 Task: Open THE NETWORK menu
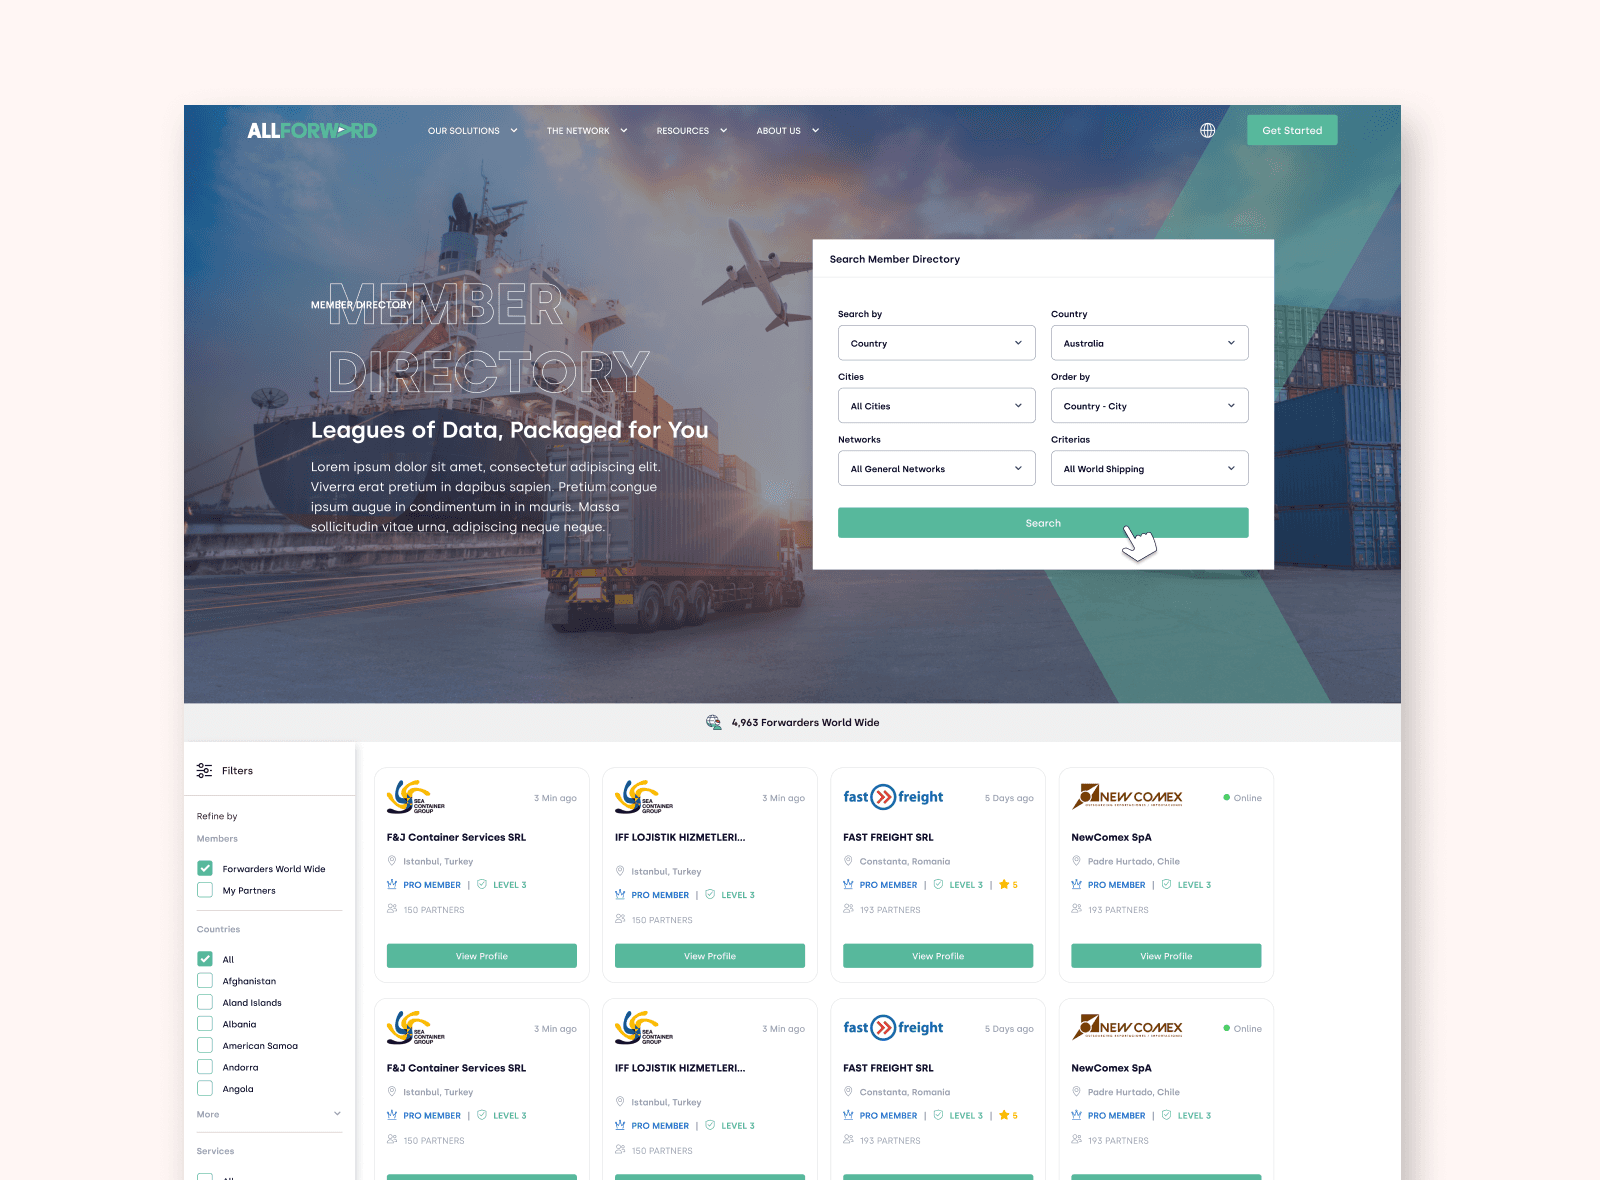587,131
